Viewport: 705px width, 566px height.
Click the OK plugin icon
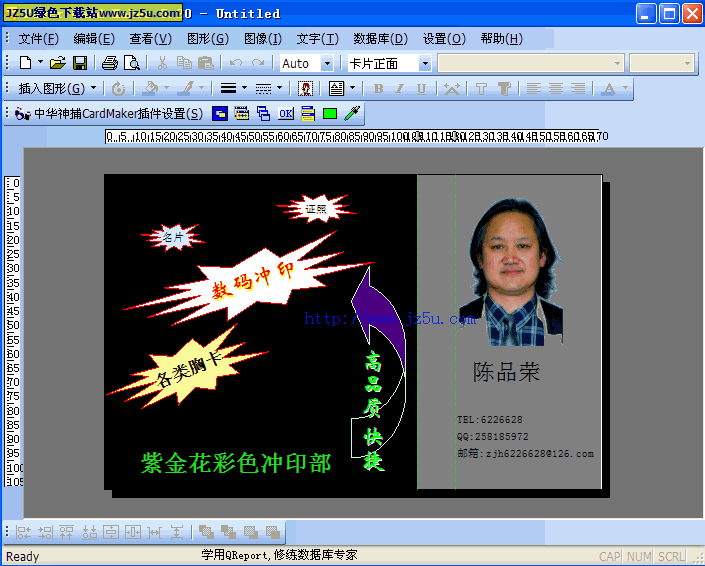click(286, 114)
